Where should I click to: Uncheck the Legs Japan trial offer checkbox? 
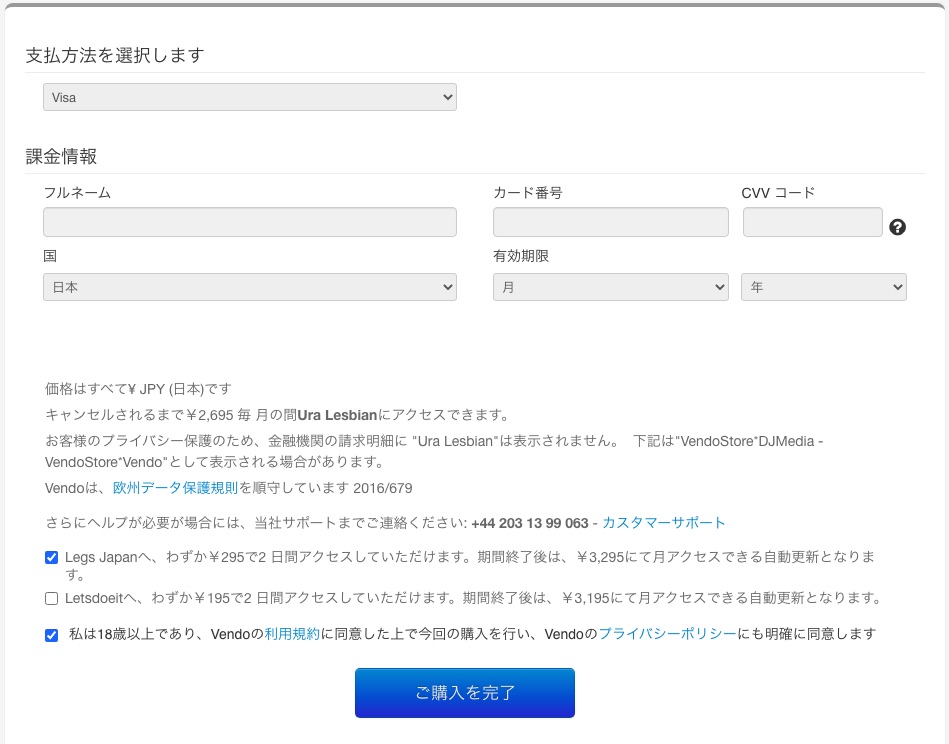[x=52, y=558]
